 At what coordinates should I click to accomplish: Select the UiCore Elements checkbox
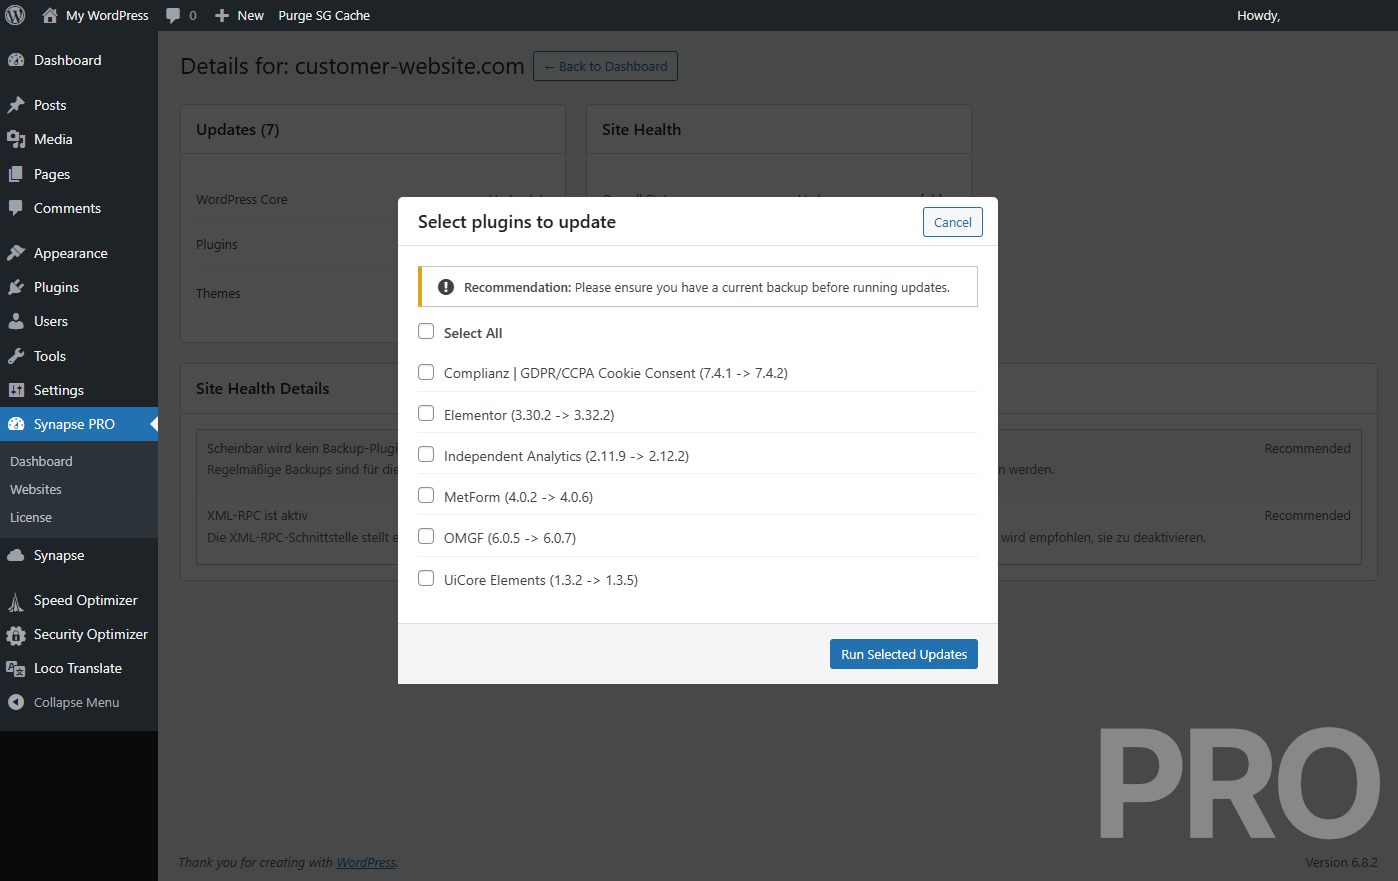[x=426, y=578]
